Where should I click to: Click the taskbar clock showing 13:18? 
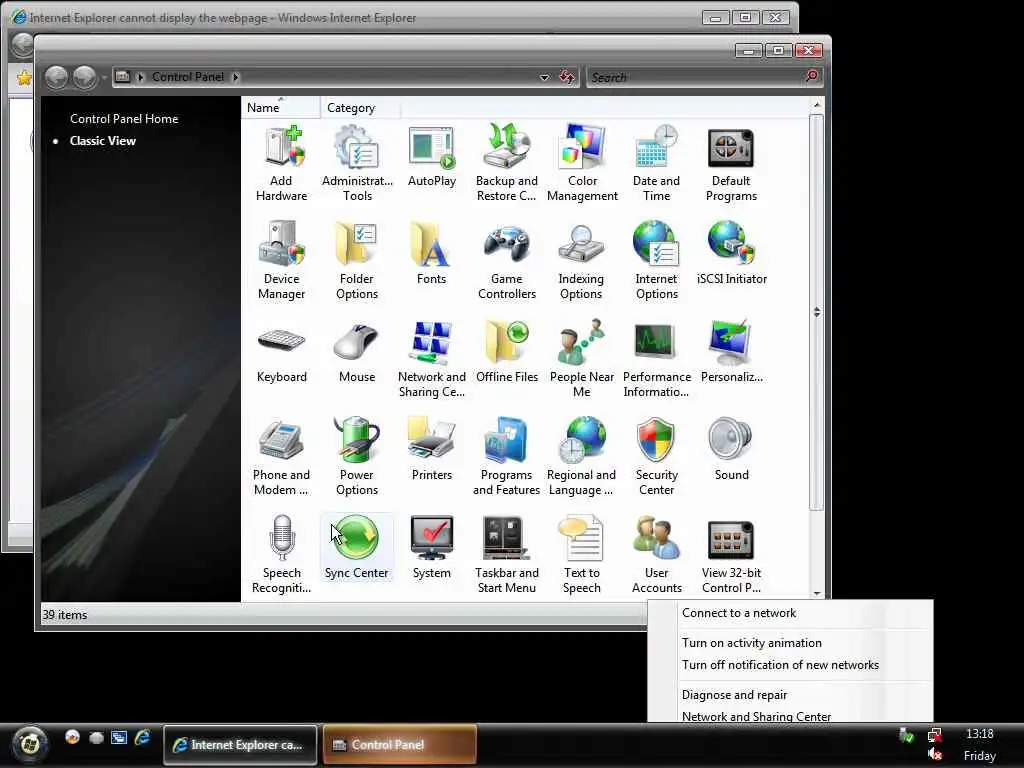tap(980, 734)
